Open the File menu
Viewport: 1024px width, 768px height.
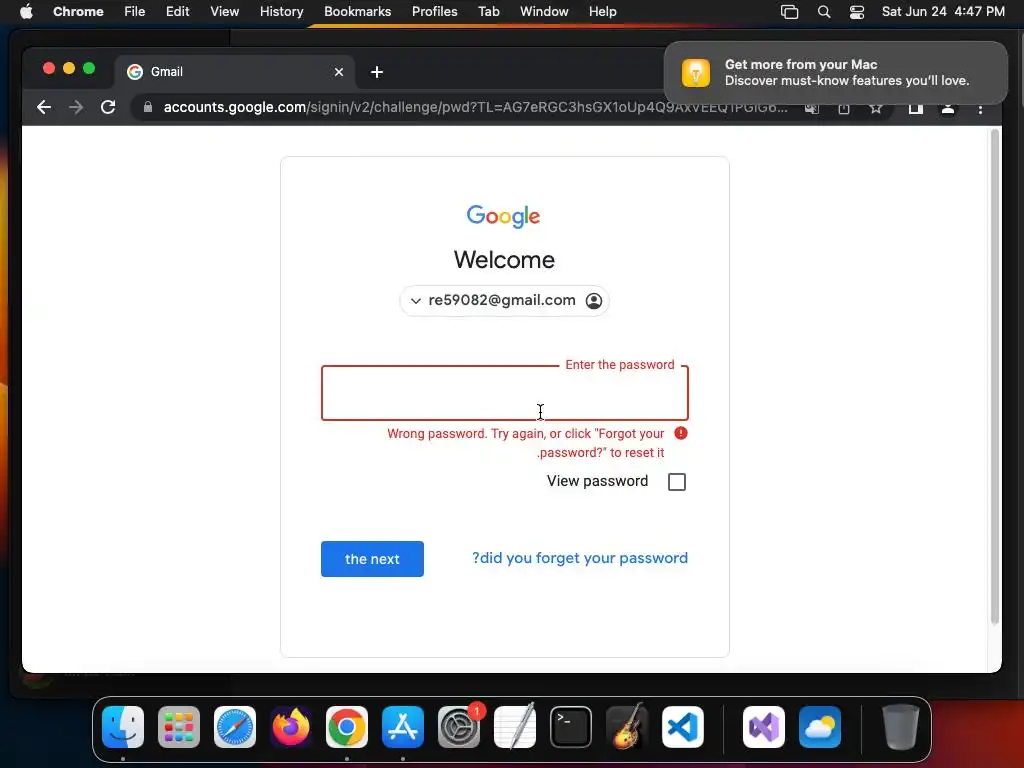pyautogui.click(x=135, y=12)
